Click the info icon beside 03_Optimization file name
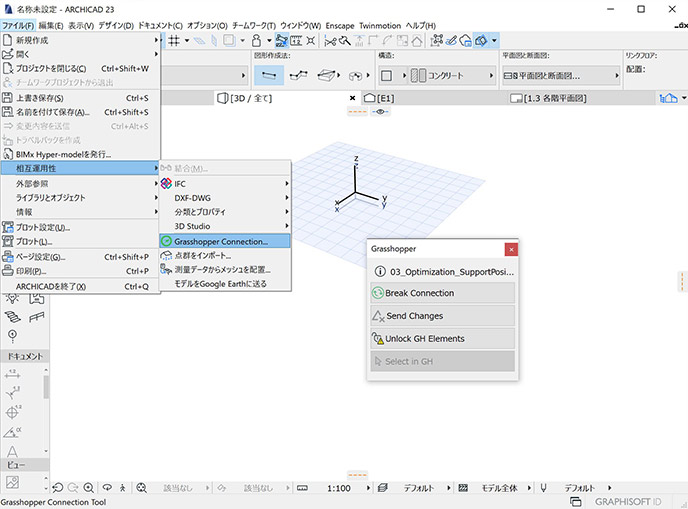The width and height of the screenshot is (688, 509). click(x=380, y=272)
